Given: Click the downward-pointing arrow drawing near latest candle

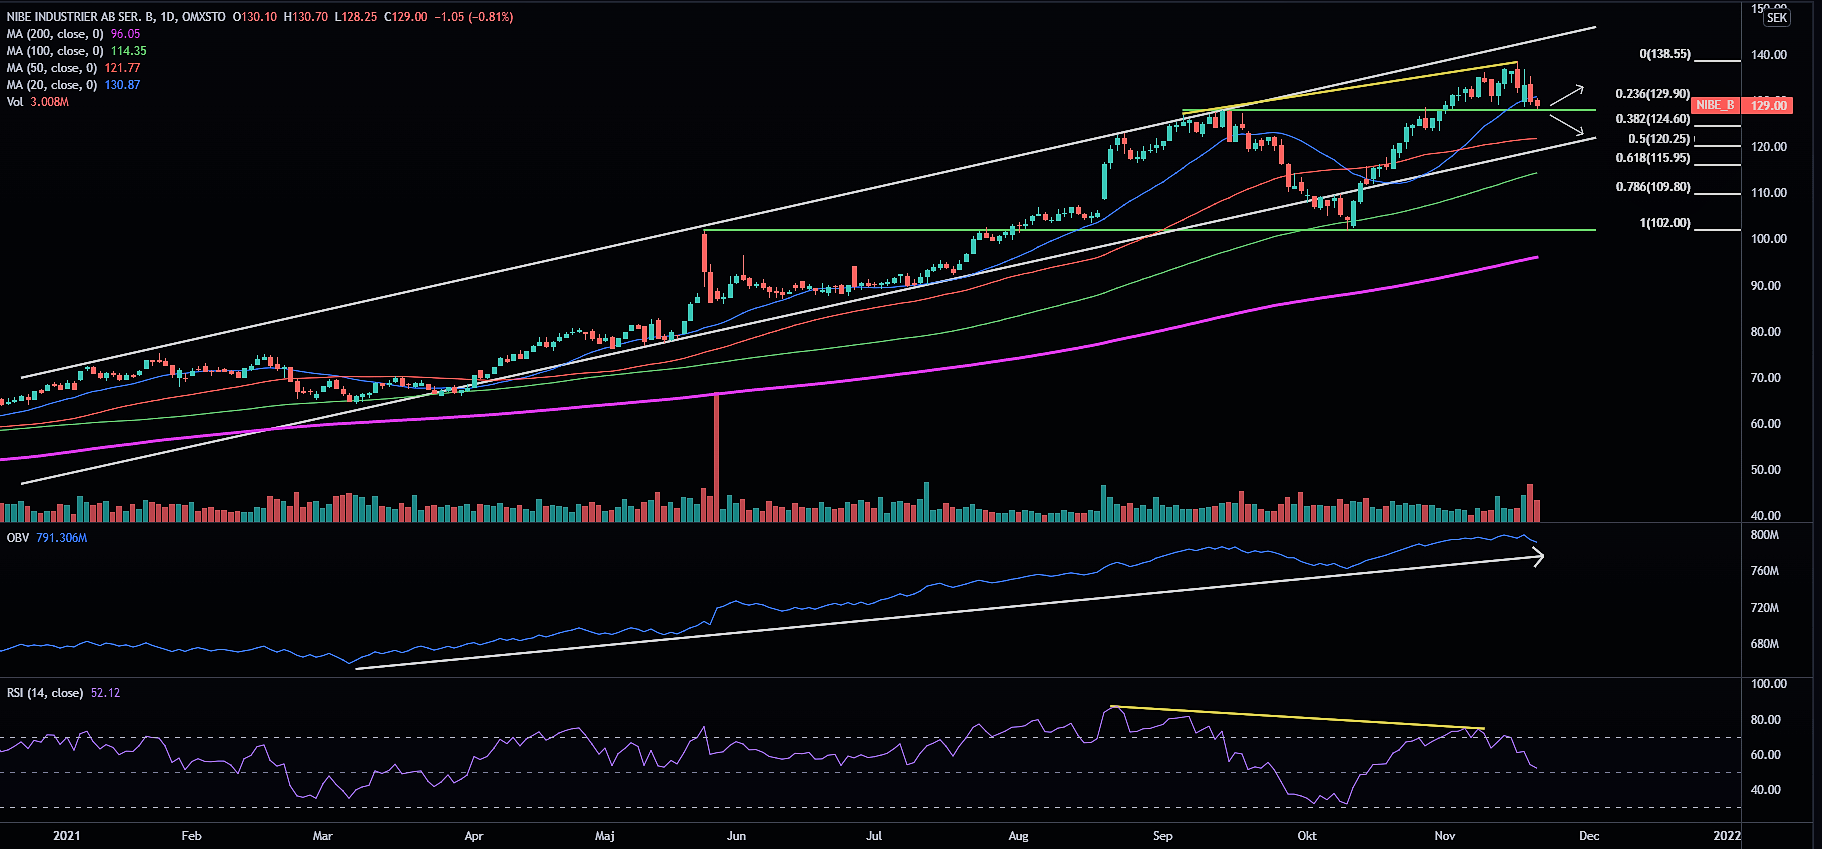Looking at the screenshot, I should 1567,125.
